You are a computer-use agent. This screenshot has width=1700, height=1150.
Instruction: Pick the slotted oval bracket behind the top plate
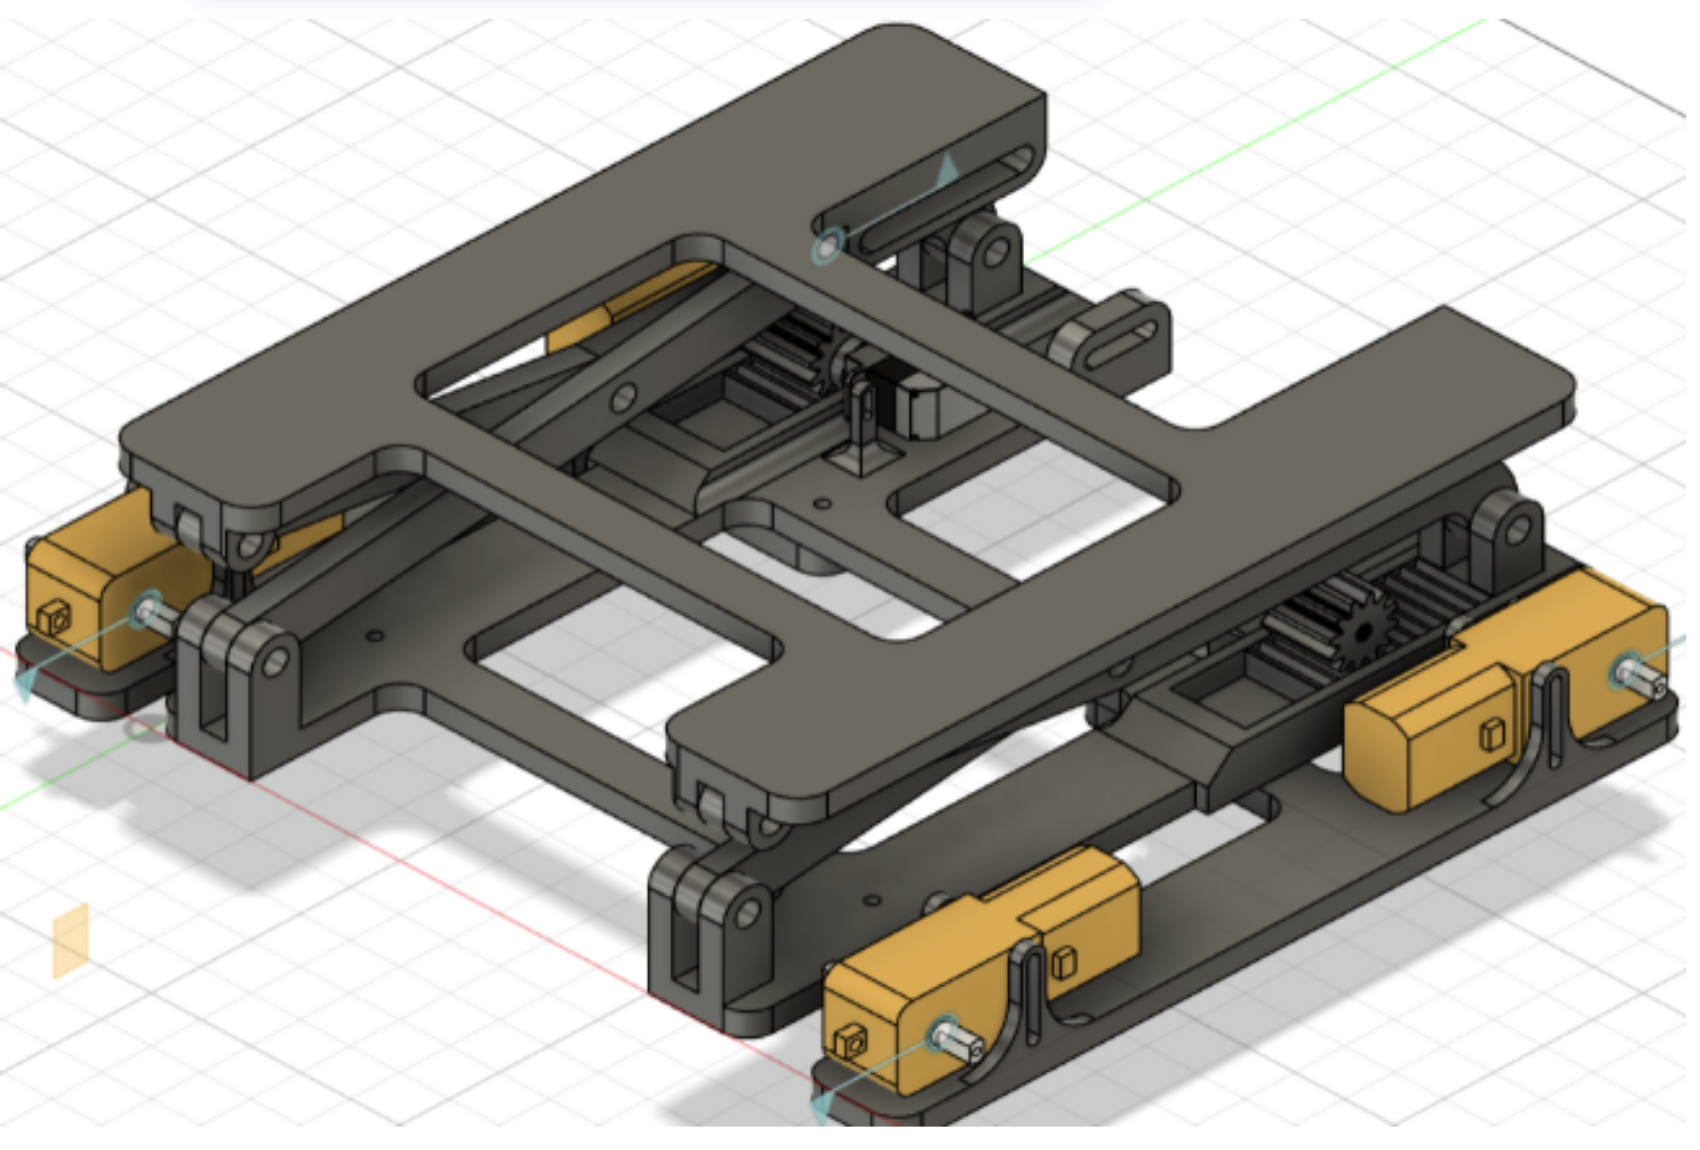[1112, 333]
